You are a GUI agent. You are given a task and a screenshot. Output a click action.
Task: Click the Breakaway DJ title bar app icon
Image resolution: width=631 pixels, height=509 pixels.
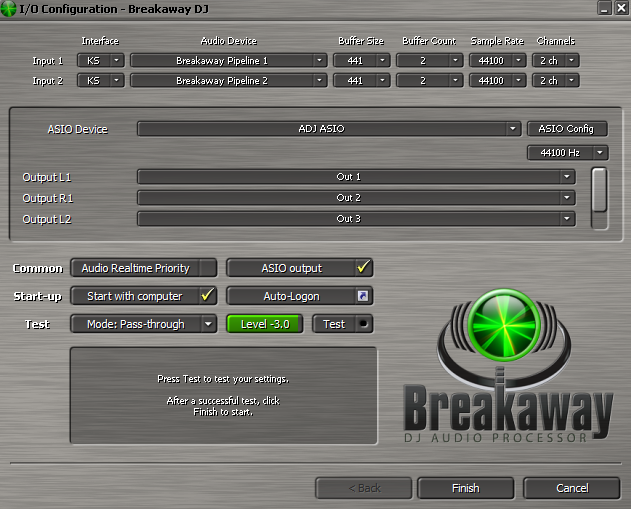(x=8, y=9)
